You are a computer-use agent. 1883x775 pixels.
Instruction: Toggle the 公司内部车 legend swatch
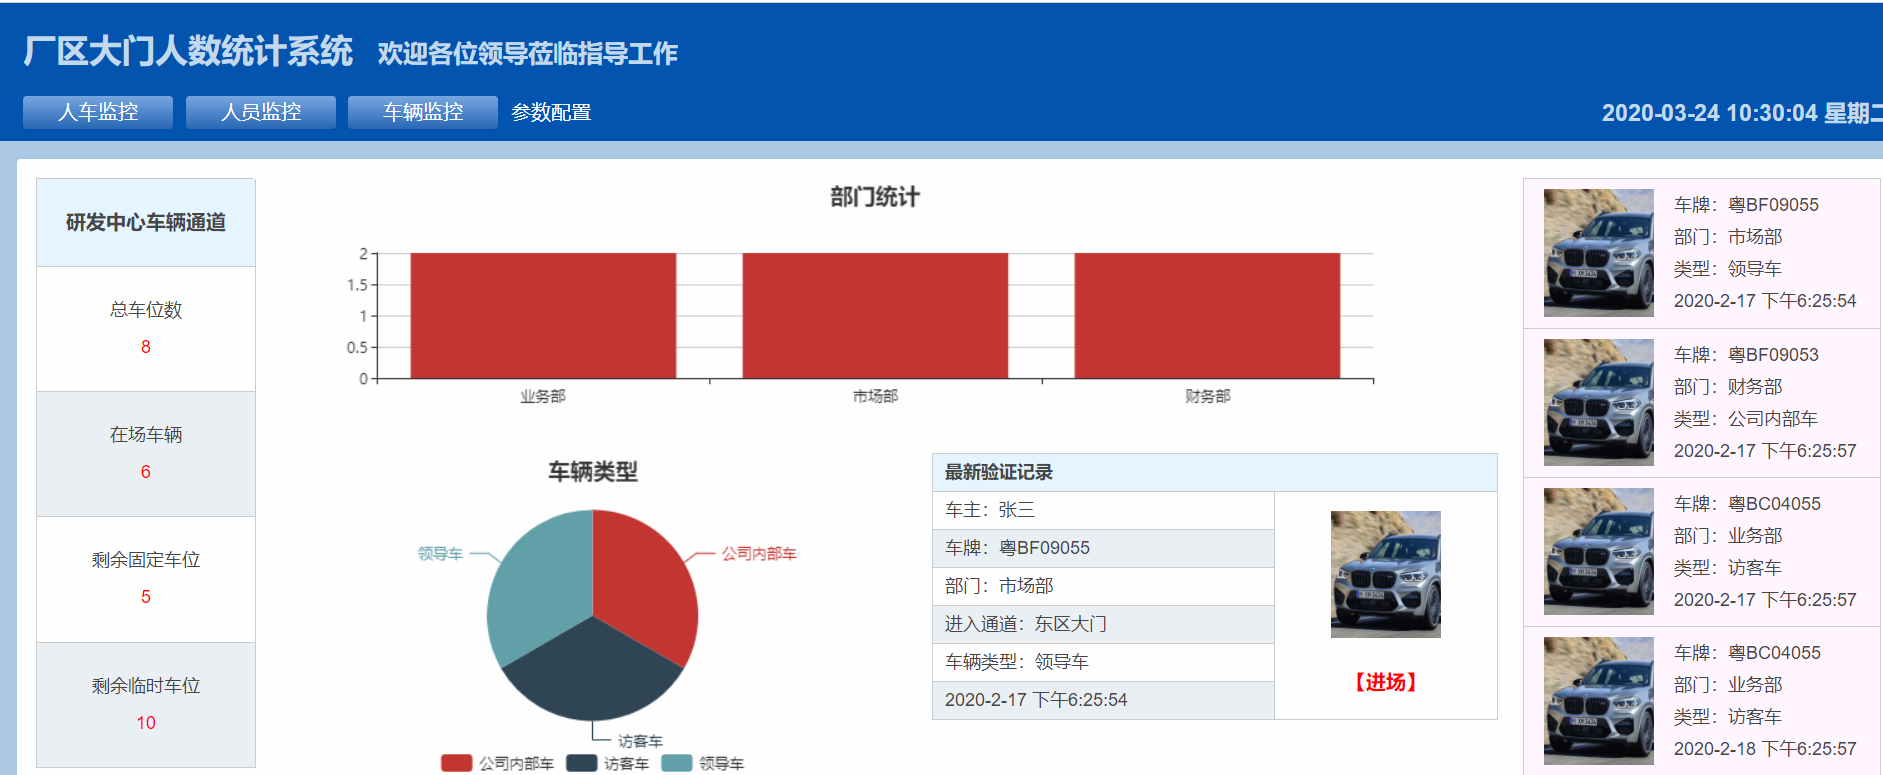(x=456, y=763)
